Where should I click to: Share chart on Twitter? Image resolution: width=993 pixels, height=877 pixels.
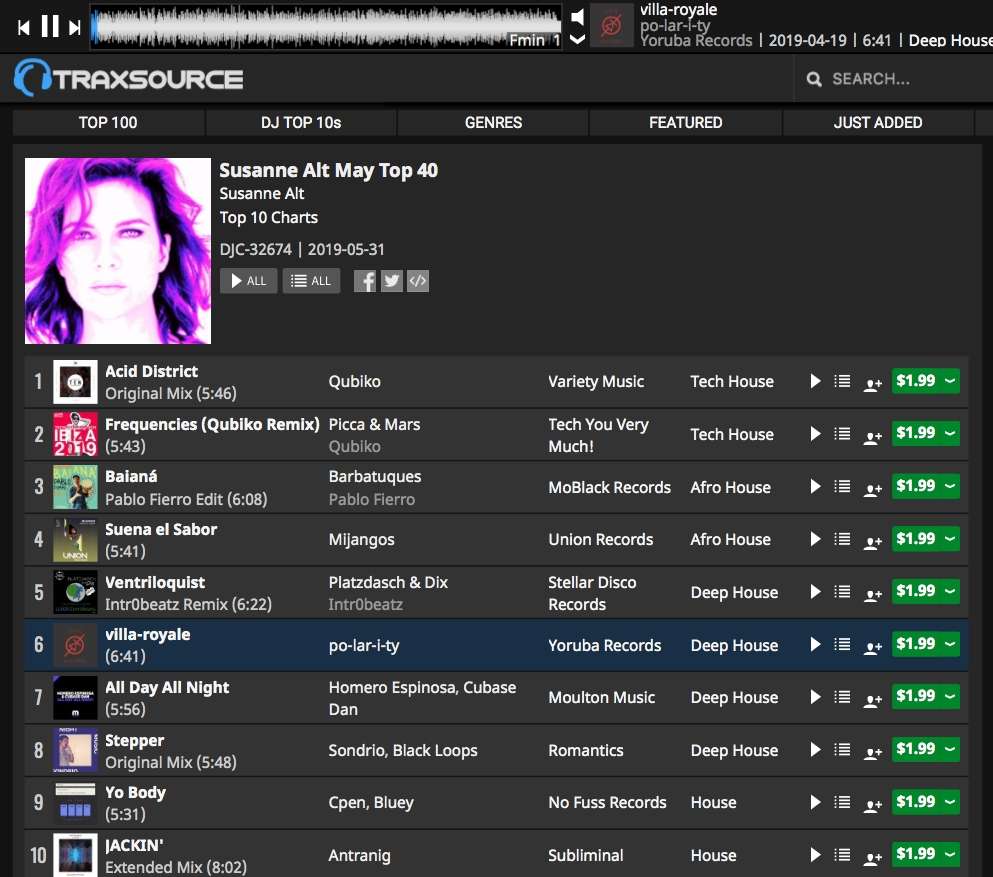tap(391, 281)
